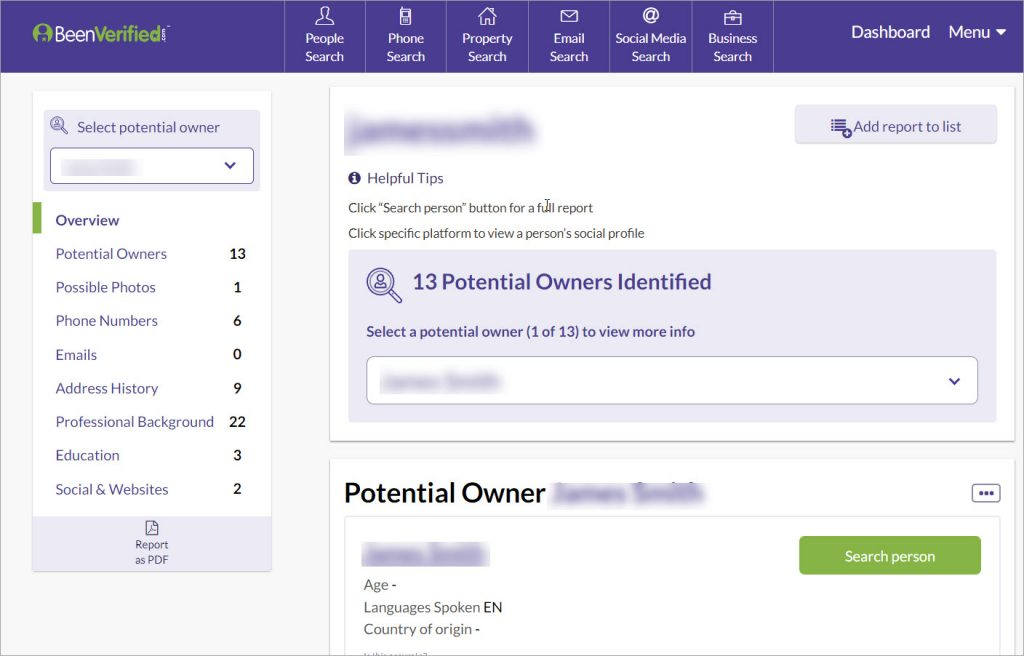1024x656 pixels.
Task: Click the "Country of origin" line
Action: point(422,629)
